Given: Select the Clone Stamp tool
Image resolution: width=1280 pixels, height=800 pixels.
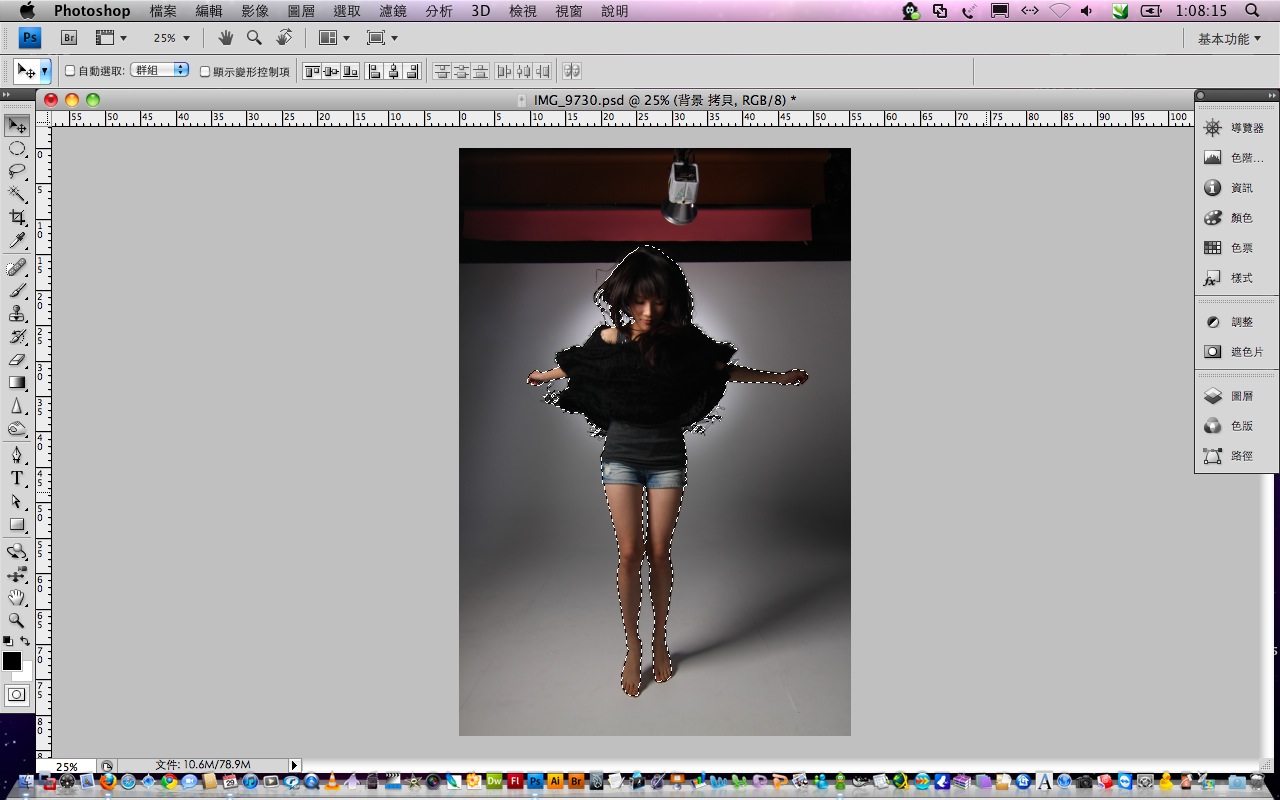Looking at the screenshot, I should pos(17,313).
